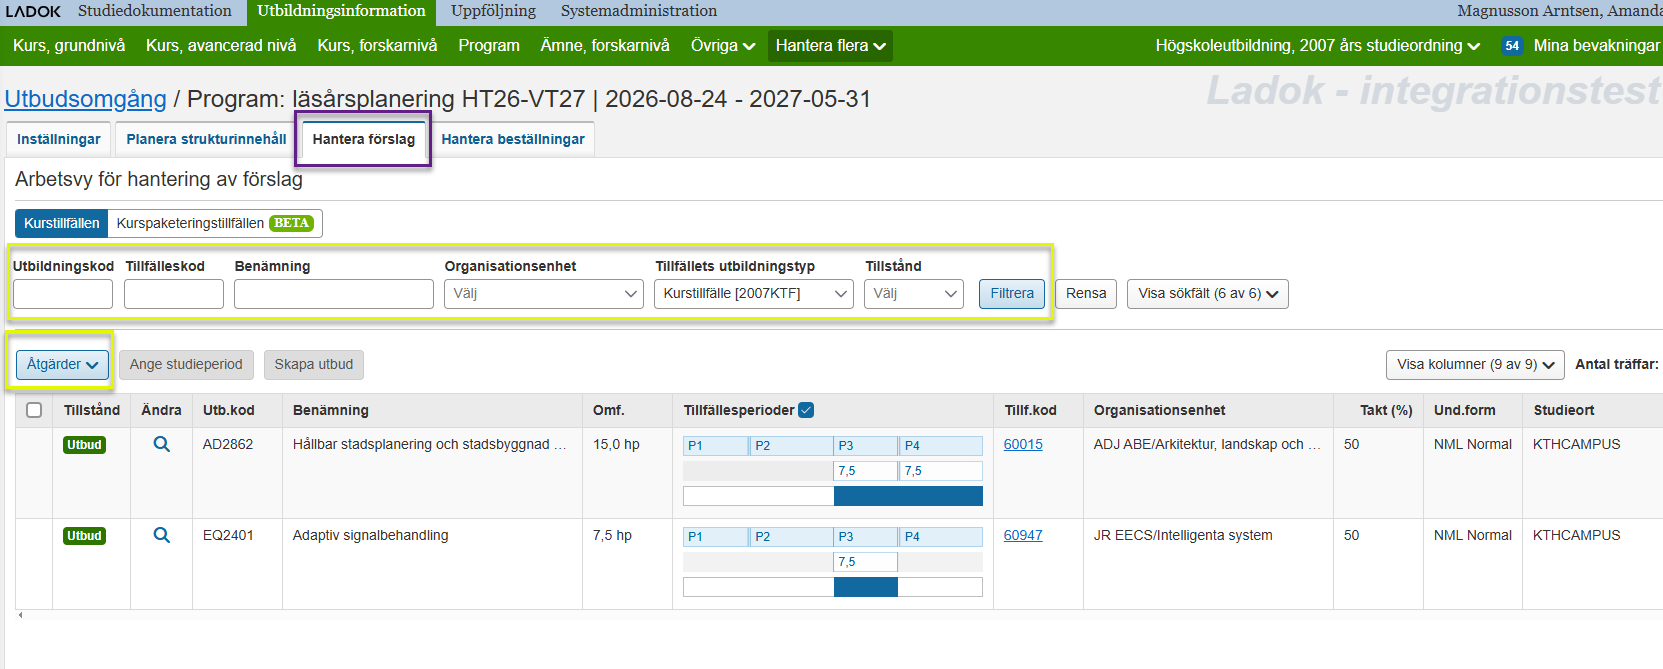
Task: Open the Åtgärder dropdown menu
Action: 62,364
